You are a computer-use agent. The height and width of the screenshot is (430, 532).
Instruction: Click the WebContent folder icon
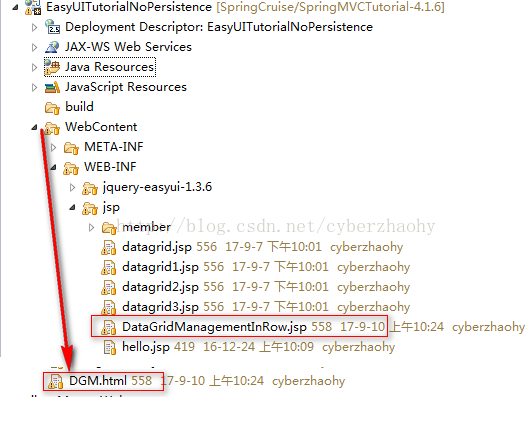tap(52, 128)
